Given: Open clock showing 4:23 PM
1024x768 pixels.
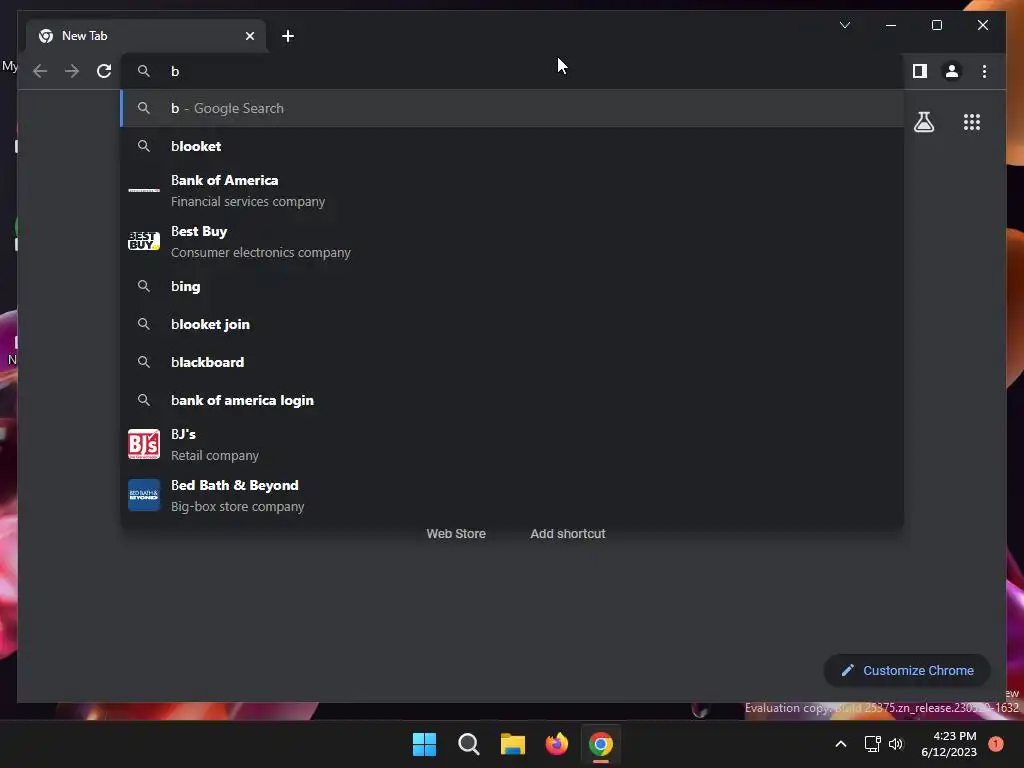Looking at the screenshot, I should pos(949,744).
